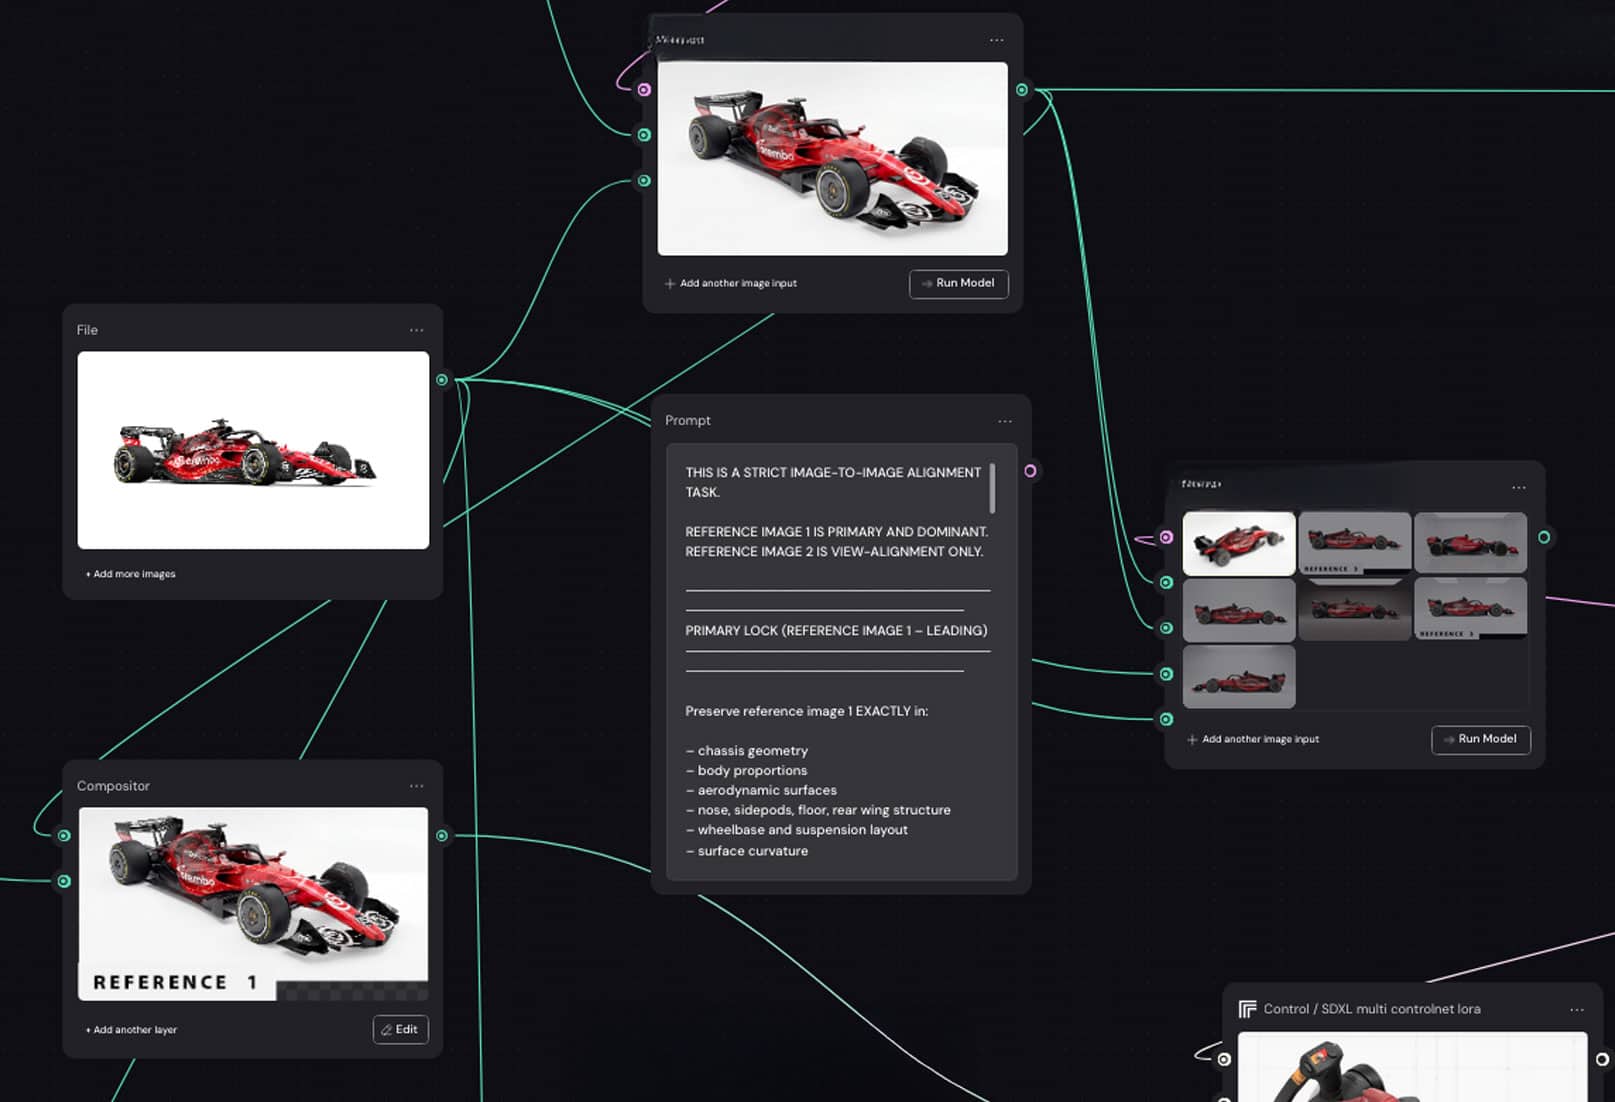This screenshot has width=1615, height=1102.
Task: Click the Compositor node's right output port
Action: pyautogui.click(x=442, y=836)
